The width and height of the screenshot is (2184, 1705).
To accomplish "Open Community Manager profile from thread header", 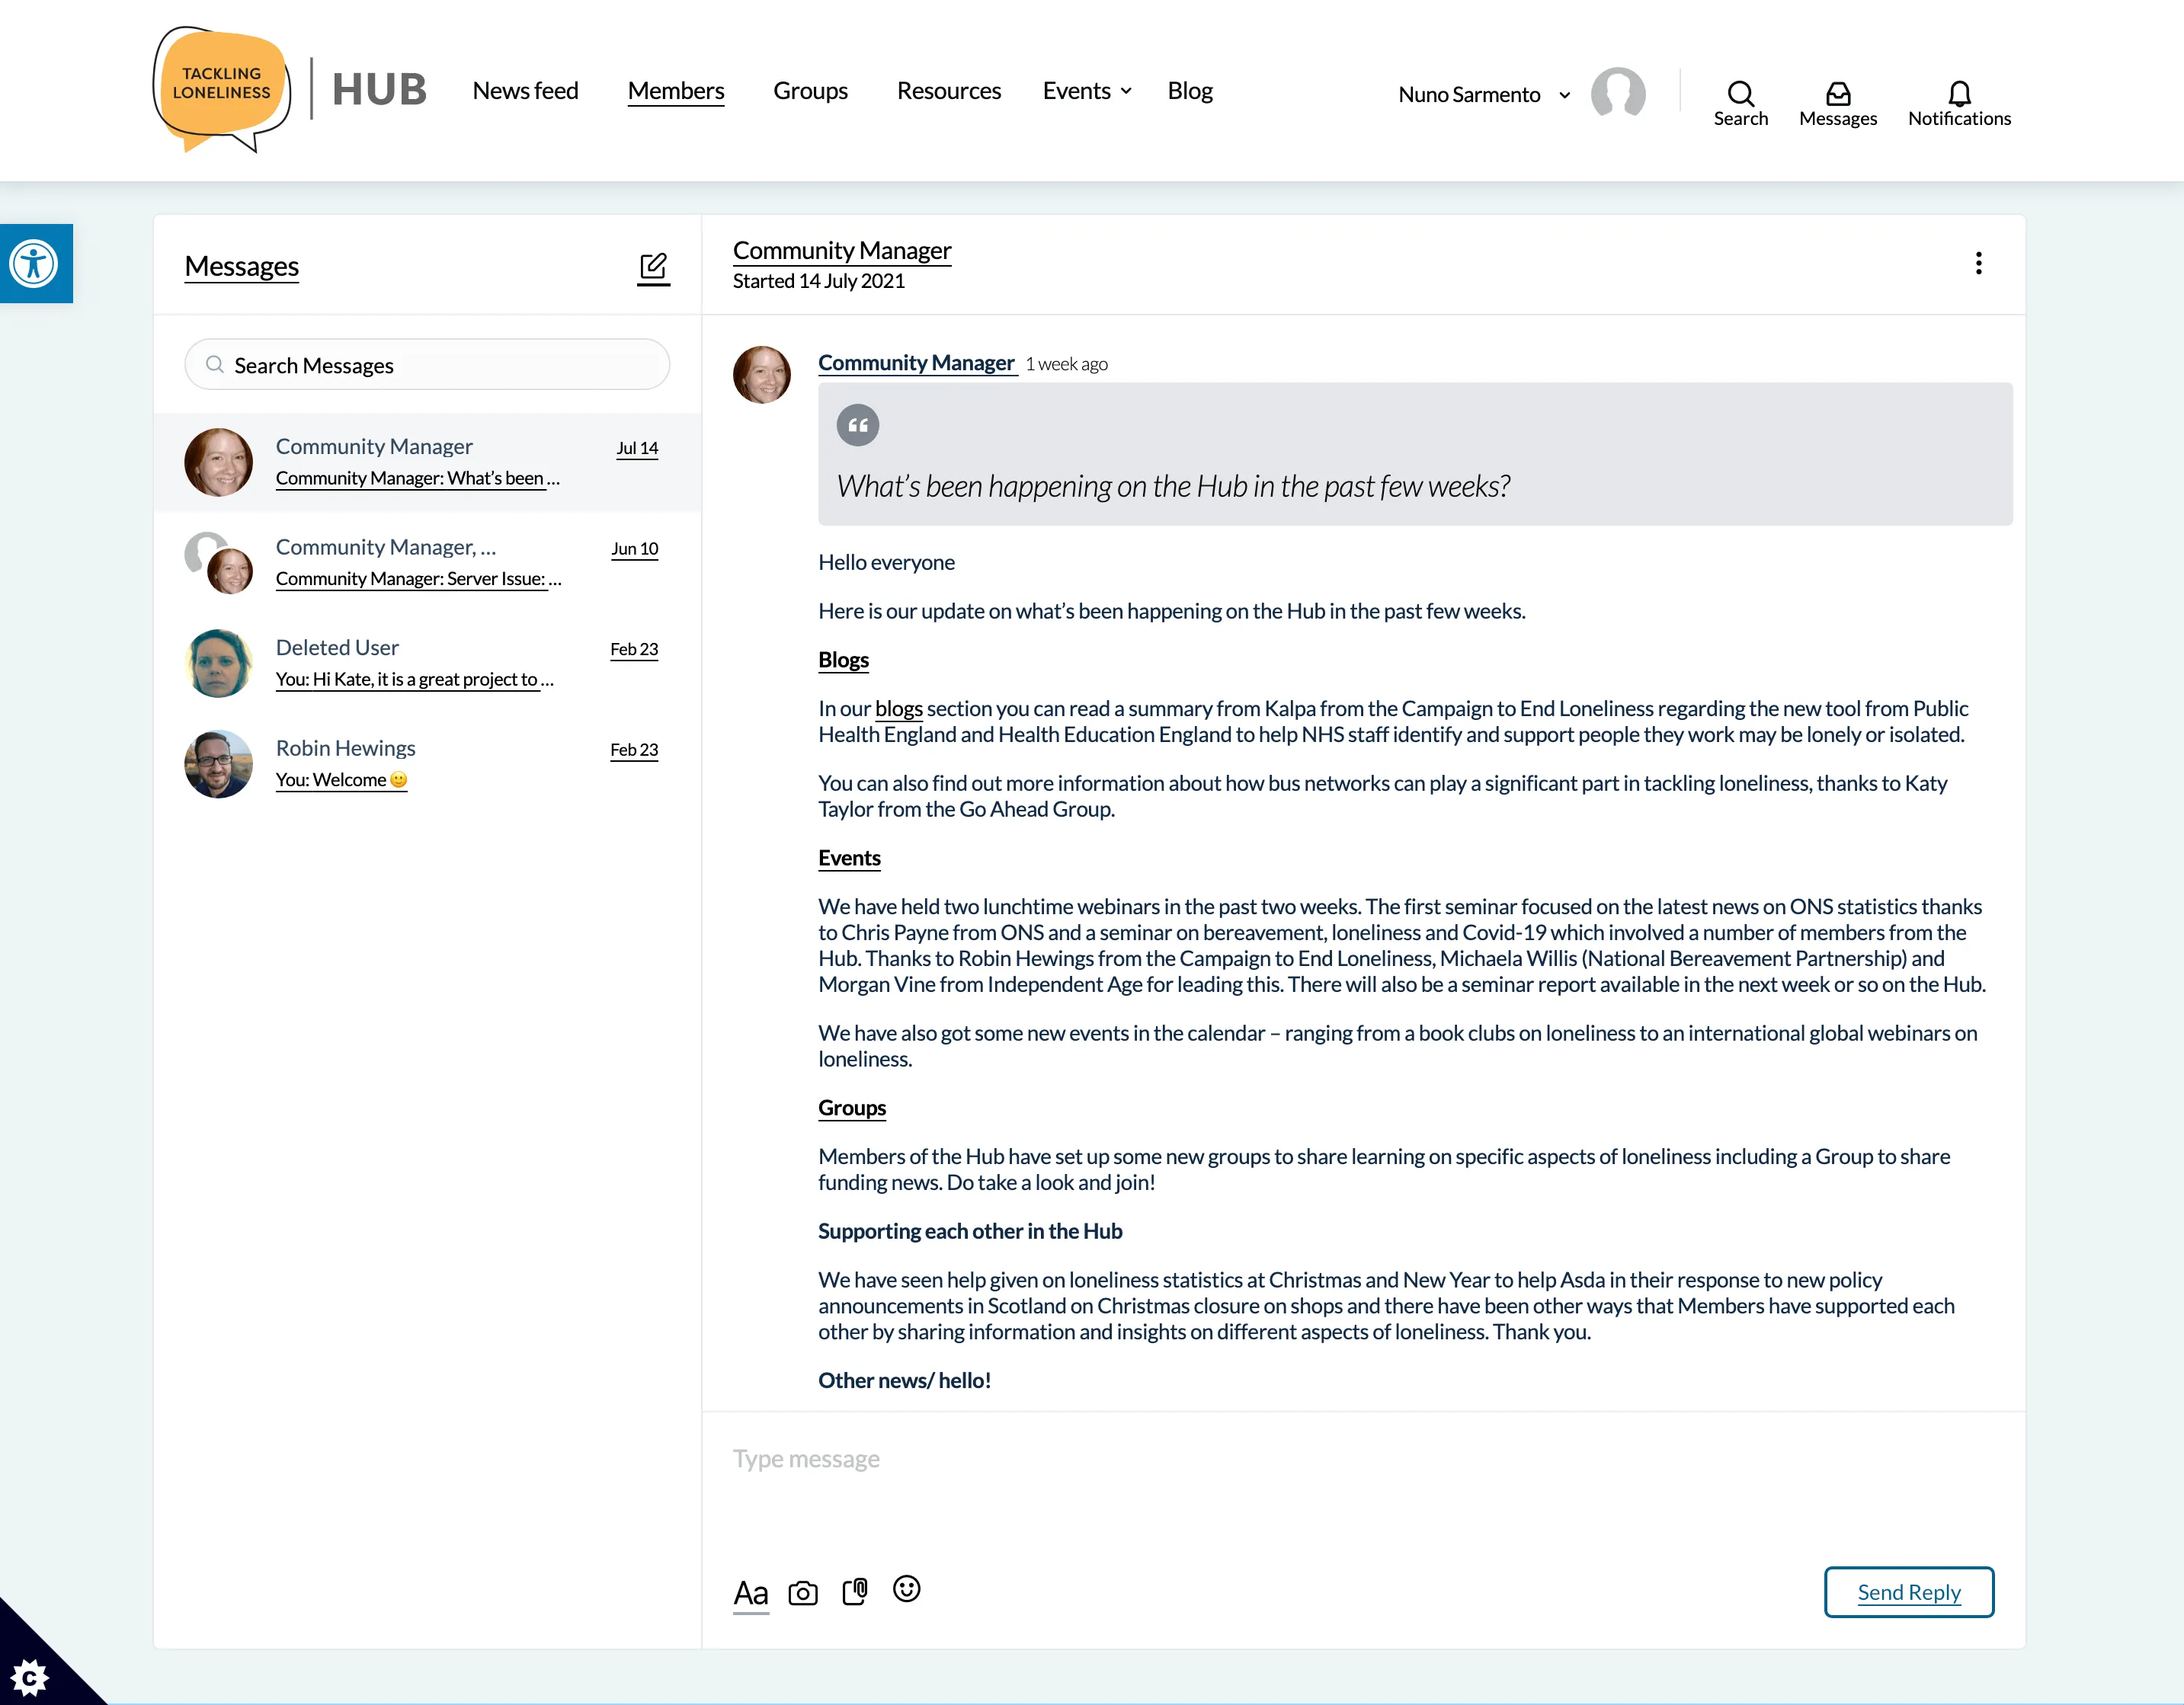I will pos(842,250).
